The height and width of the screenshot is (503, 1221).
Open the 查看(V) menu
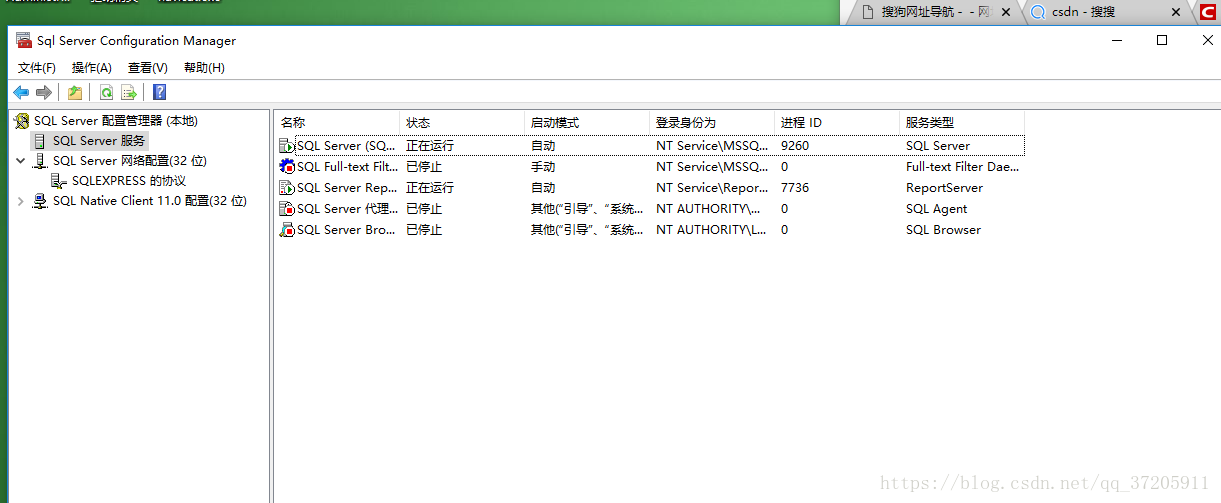148,68
